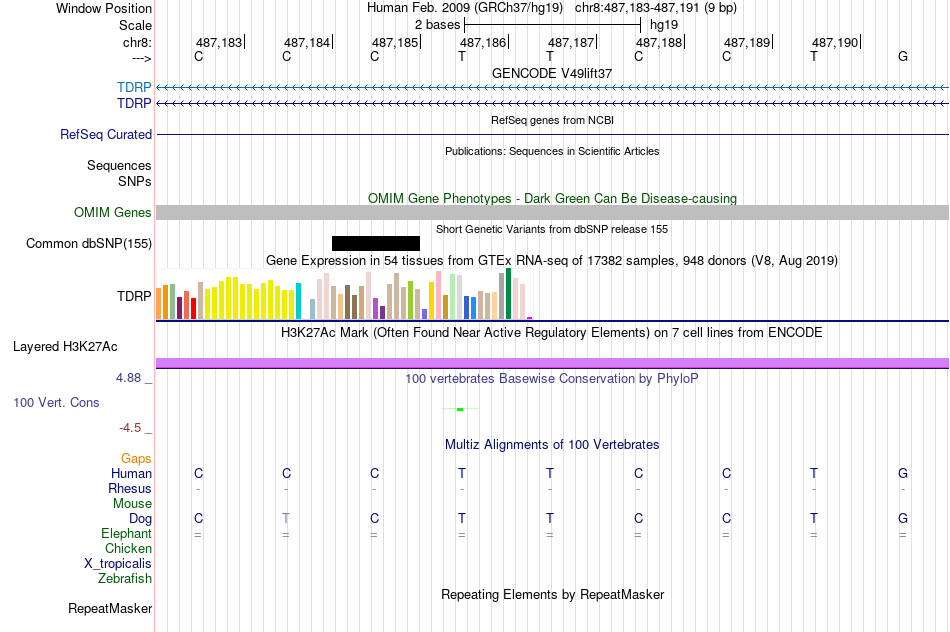Click the H3K27Ac Mark track title

point(552,333)
